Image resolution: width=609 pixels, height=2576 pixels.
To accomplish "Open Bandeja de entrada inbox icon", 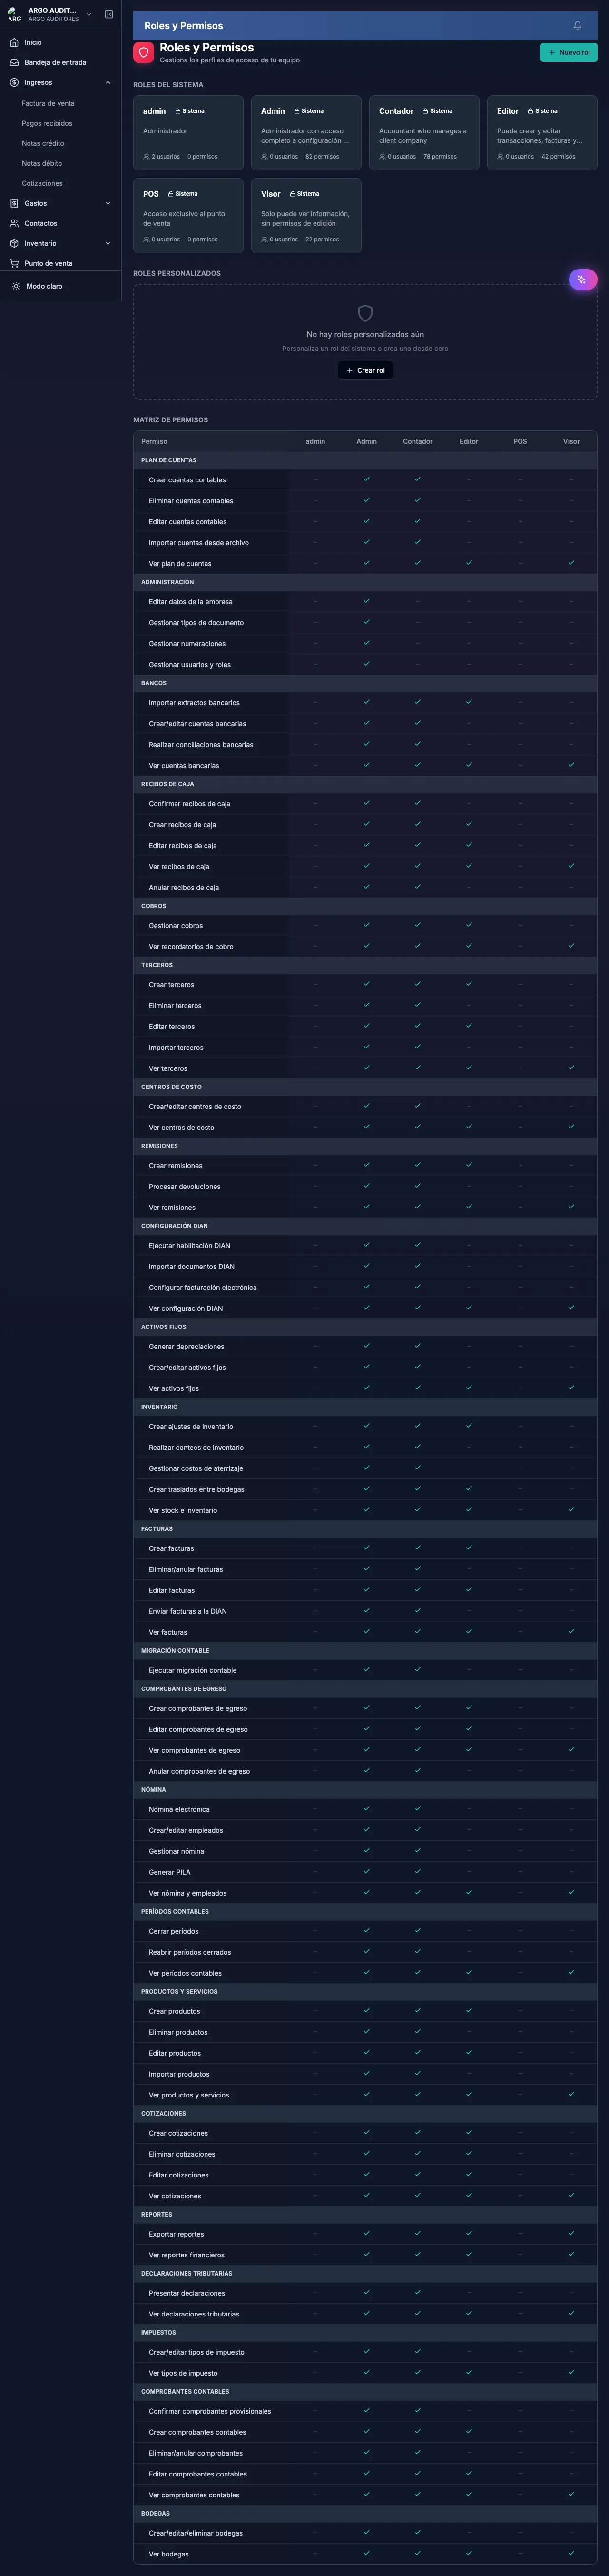I will coord(14,63).
